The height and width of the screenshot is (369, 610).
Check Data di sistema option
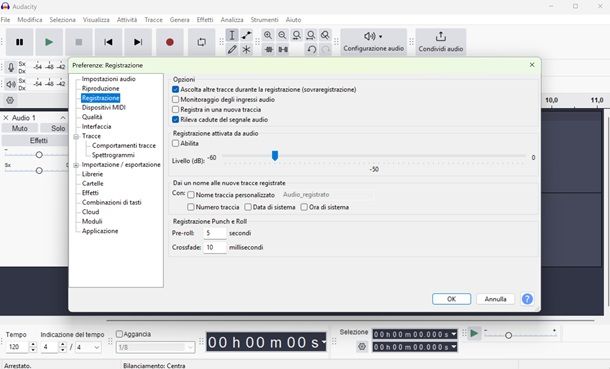coord(248,207)
